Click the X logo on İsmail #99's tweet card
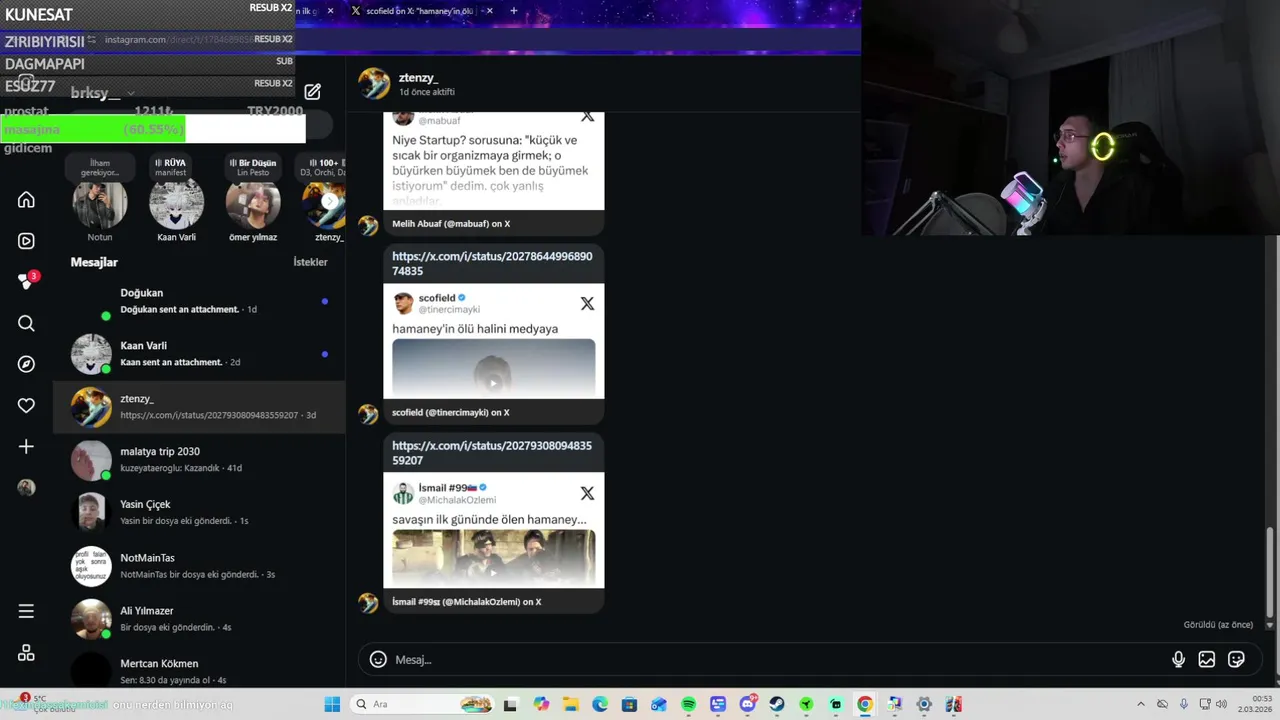Screen dimensions: 1280x720 [x=587, y=493]
